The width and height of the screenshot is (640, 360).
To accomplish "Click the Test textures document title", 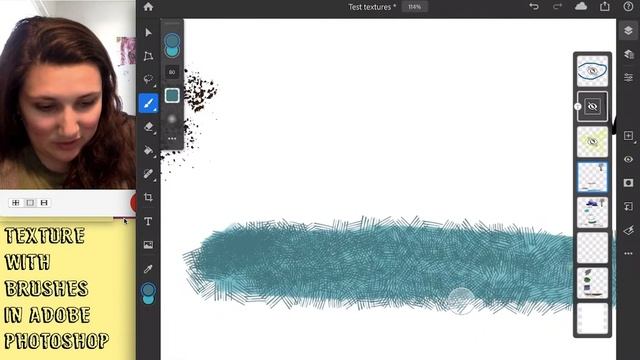I will click(371, 7).
